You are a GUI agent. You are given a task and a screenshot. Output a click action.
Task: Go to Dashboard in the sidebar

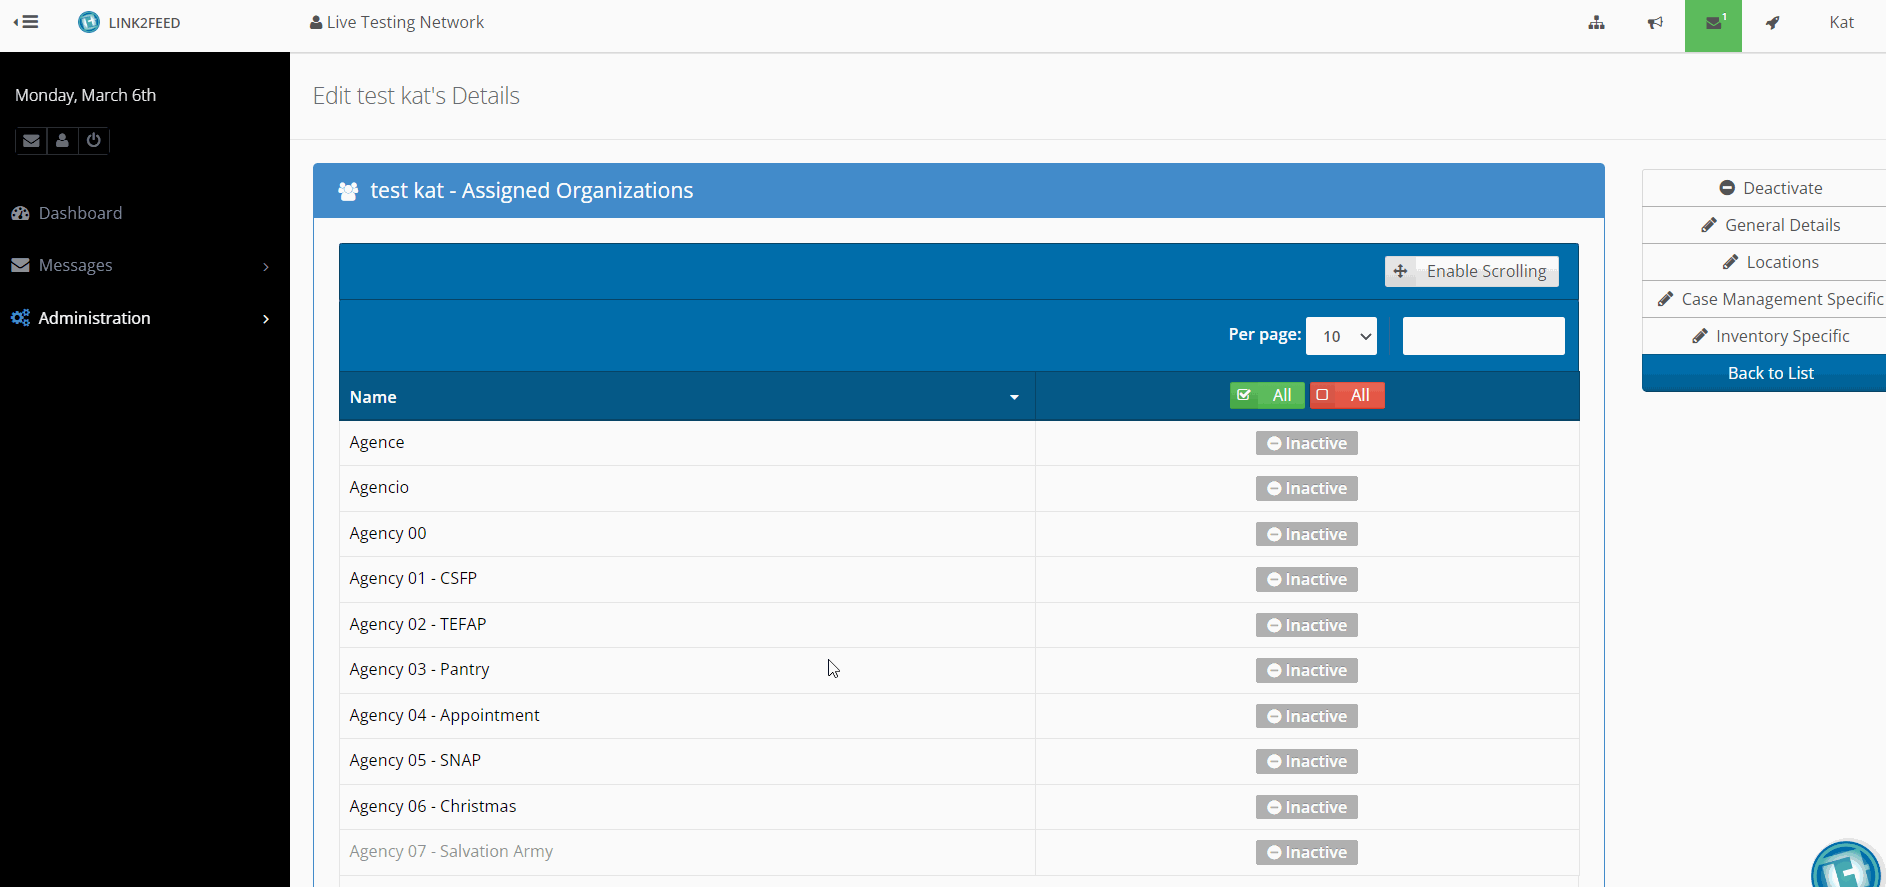(80, 213)
